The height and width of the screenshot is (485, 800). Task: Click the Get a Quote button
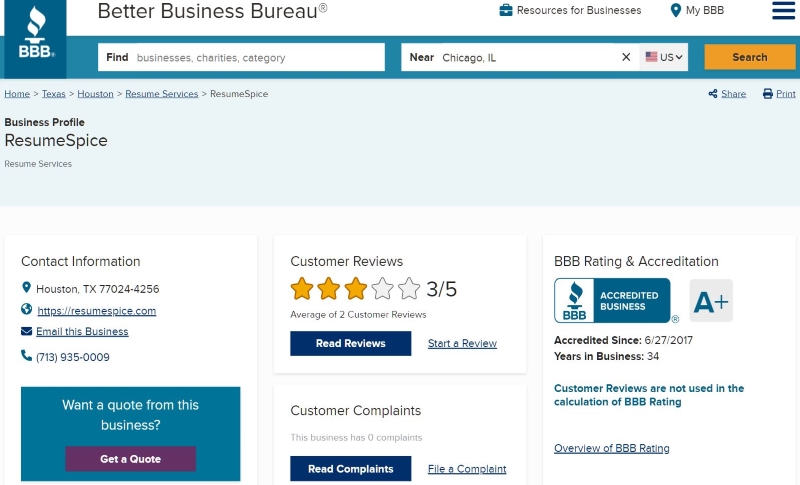click(x=131, y=458)
